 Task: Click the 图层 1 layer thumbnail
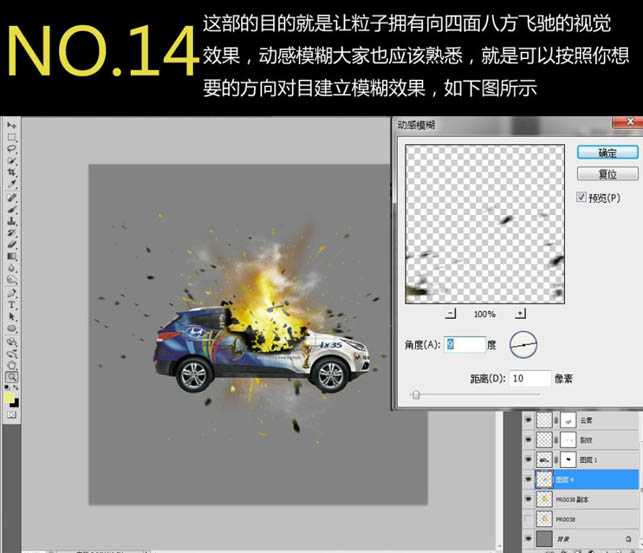click(544, 460)
